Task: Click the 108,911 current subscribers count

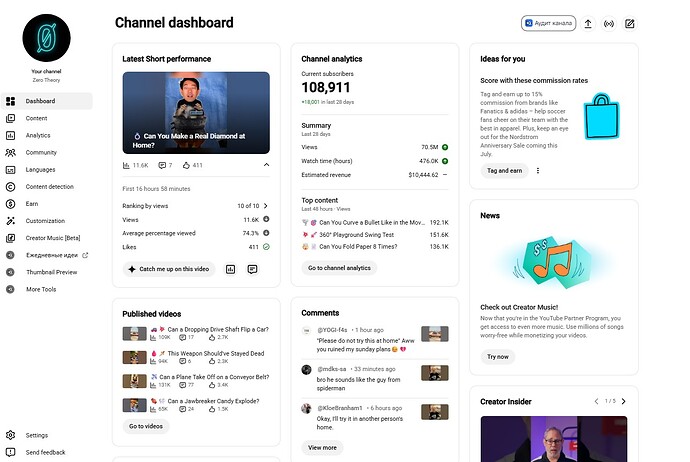Action: click(x=326, y=88)
